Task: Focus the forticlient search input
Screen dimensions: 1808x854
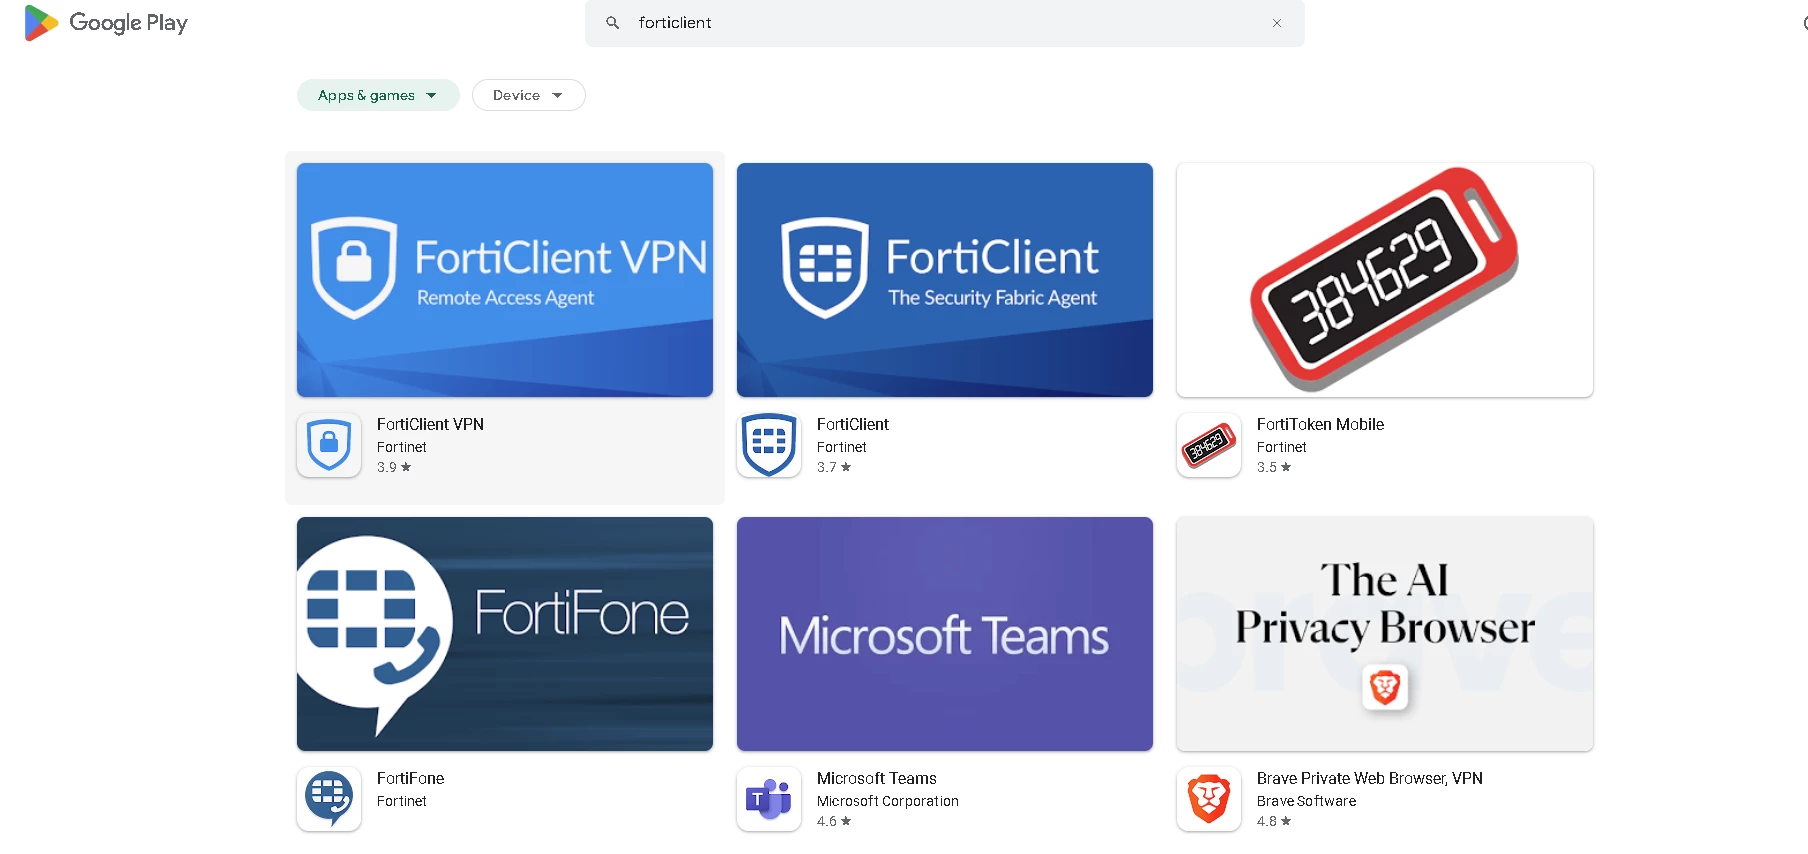Action: 945,22
